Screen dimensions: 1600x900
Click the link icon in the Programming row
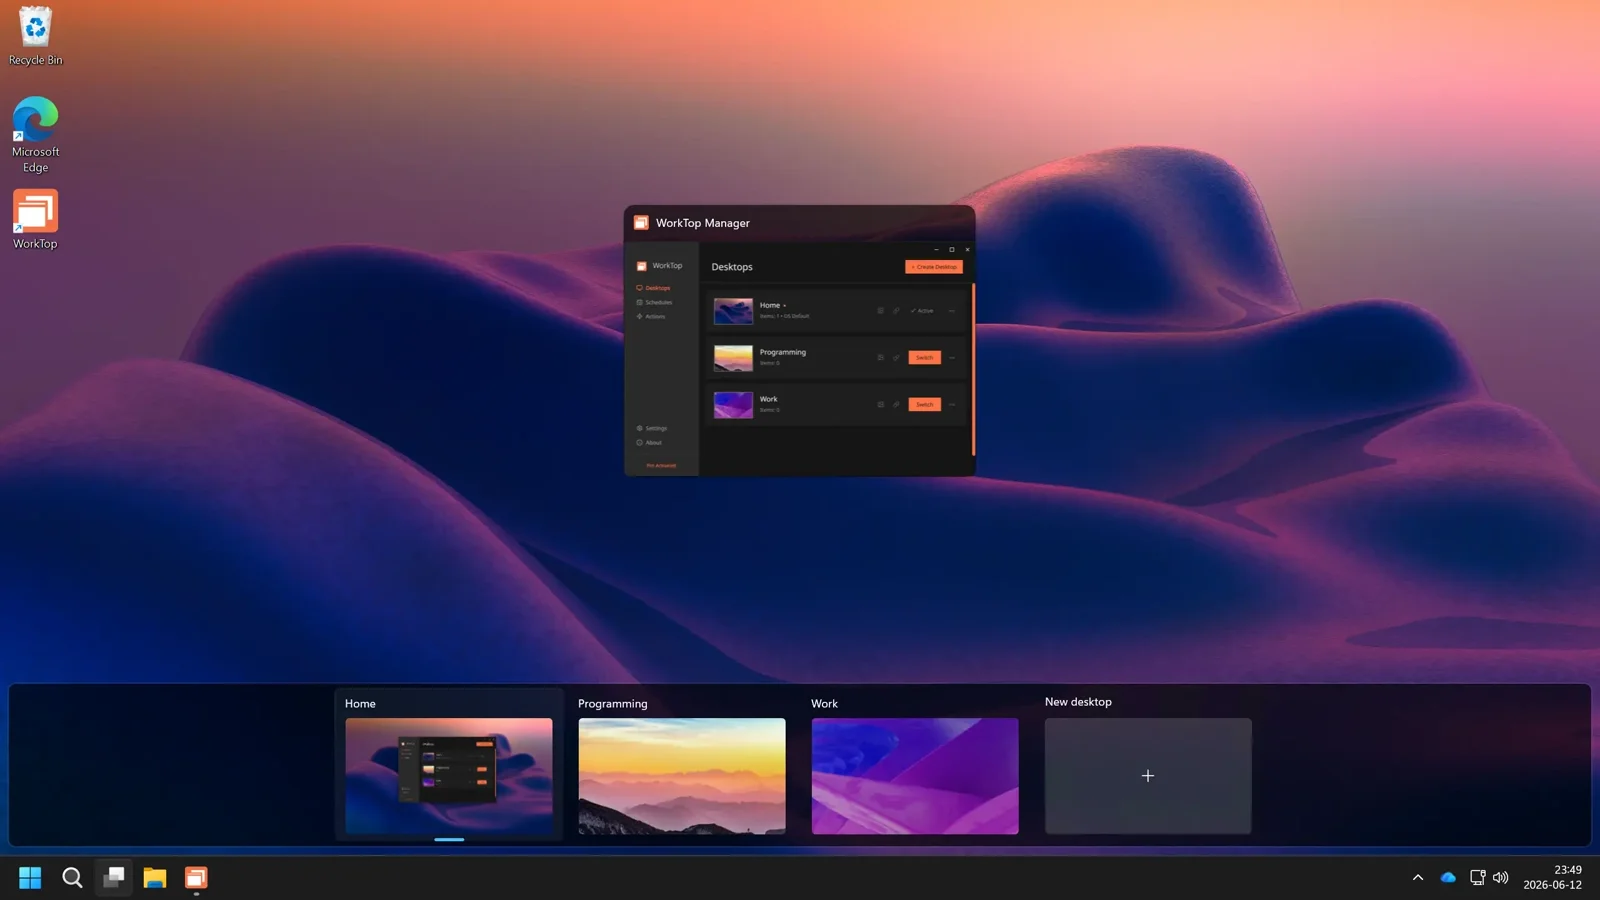pyautogui.click(x=896, y=358)
